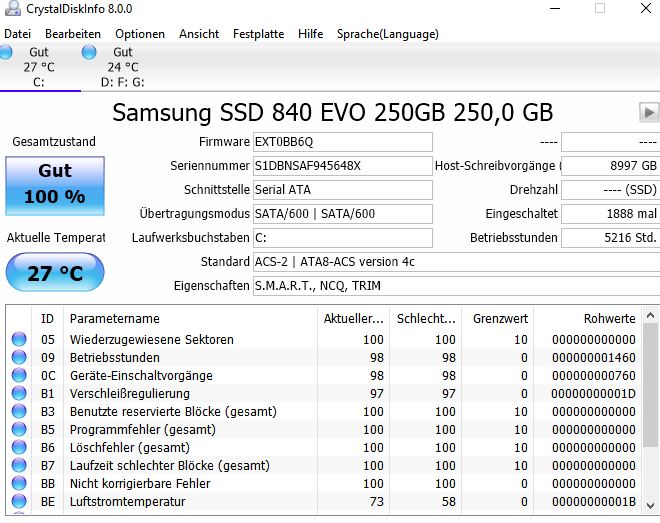The width and height of the screenshot is (660, 523).
Task: Click status icon of Wiederzugewiesene Sektoren row
Action: [x=19, y=339]
